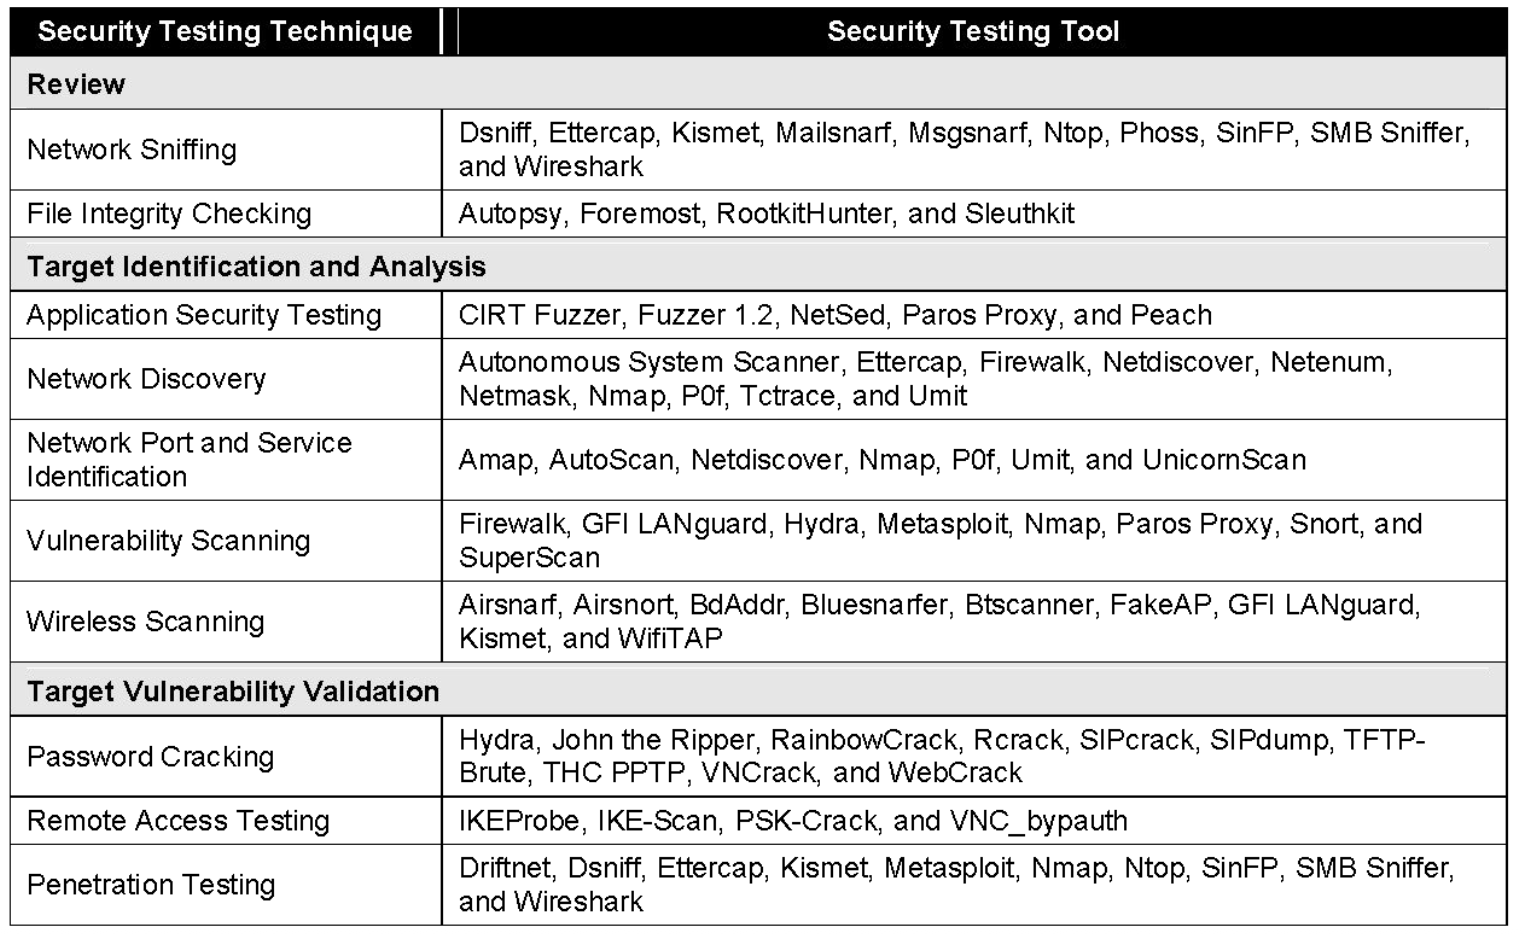
Task: Click the cell listing IKEProbe and VNC_bypauth
Action: (x=792, y=821)
